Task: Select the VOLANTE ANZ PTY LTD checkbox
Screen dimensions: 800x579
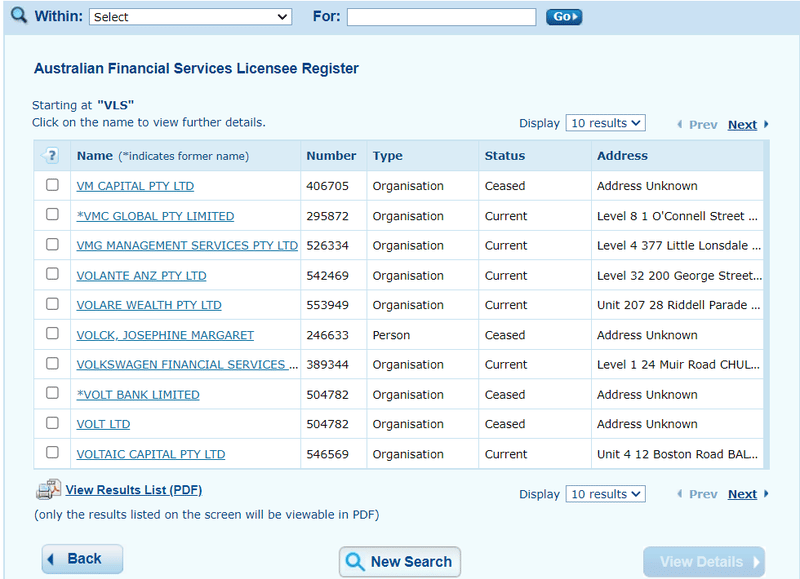Action: 52,274
